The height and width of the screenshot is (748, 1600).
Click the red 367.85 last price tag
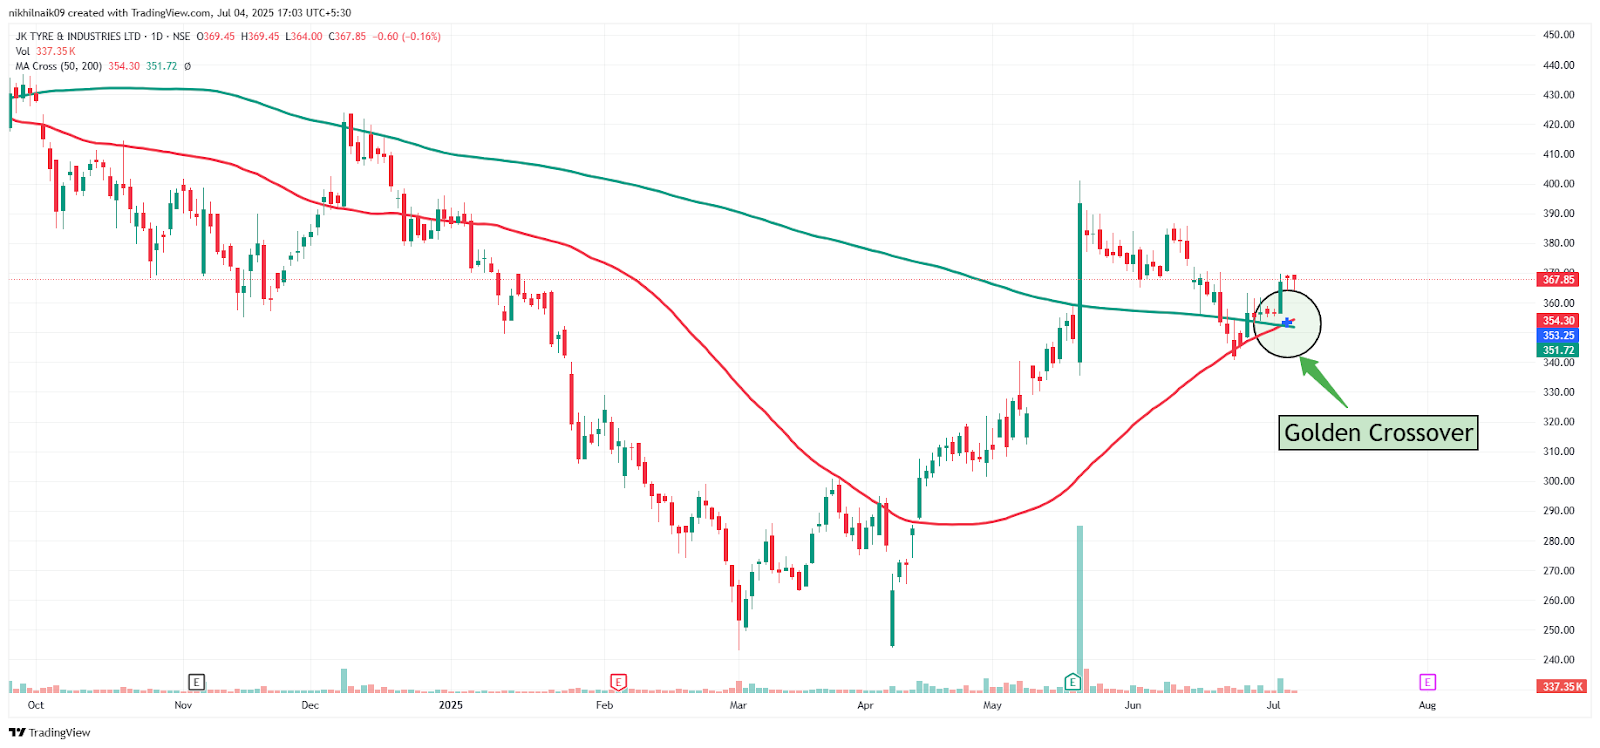tap(1558, 280)
